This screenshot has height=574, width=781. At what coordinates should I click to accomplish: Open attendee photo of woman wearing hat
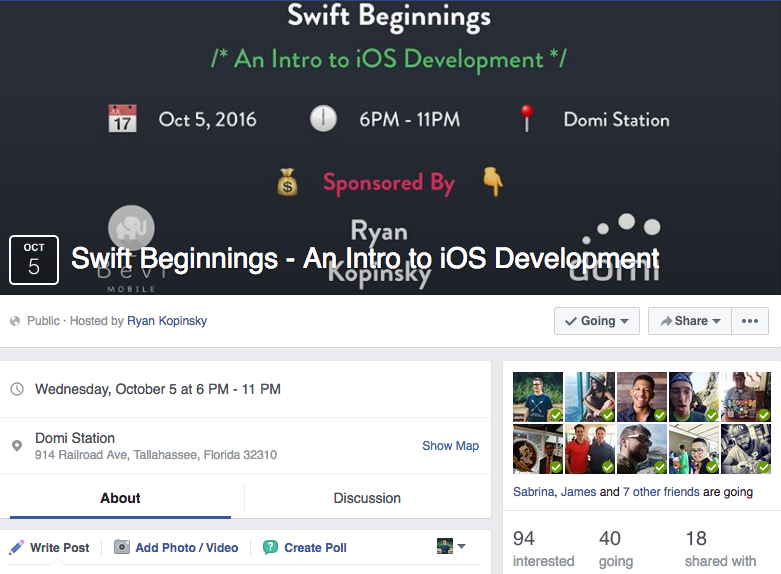(590, 397)
